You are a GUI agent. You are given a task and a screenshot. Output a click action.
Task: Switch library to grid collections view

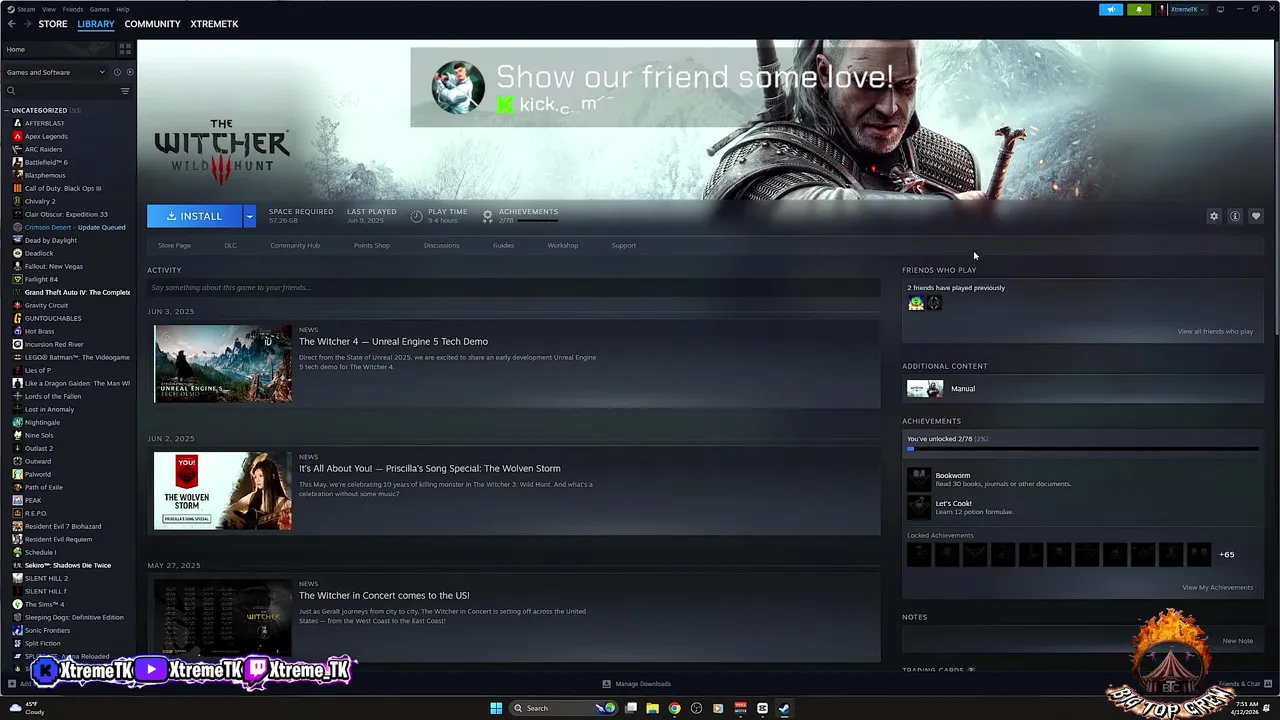coord(125,49)
